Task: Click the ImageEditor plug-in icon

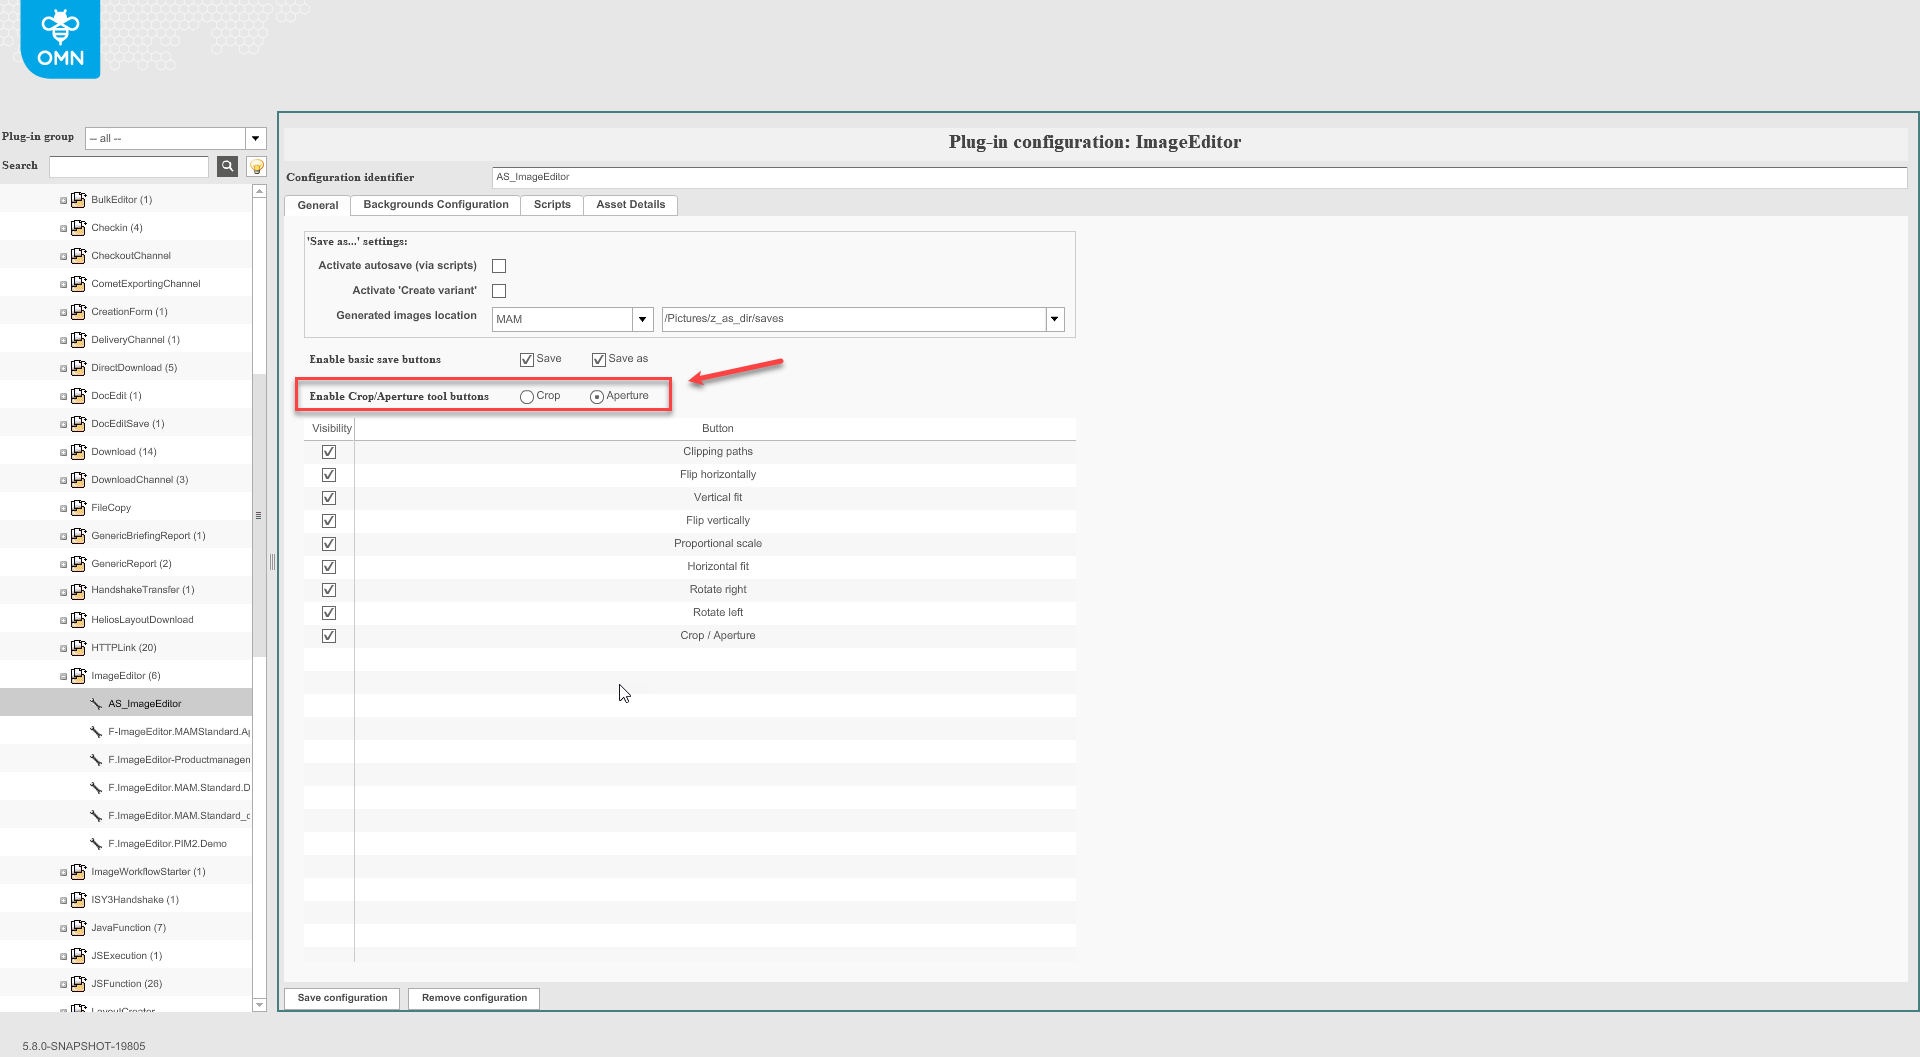Action: [x=78, y=675]
